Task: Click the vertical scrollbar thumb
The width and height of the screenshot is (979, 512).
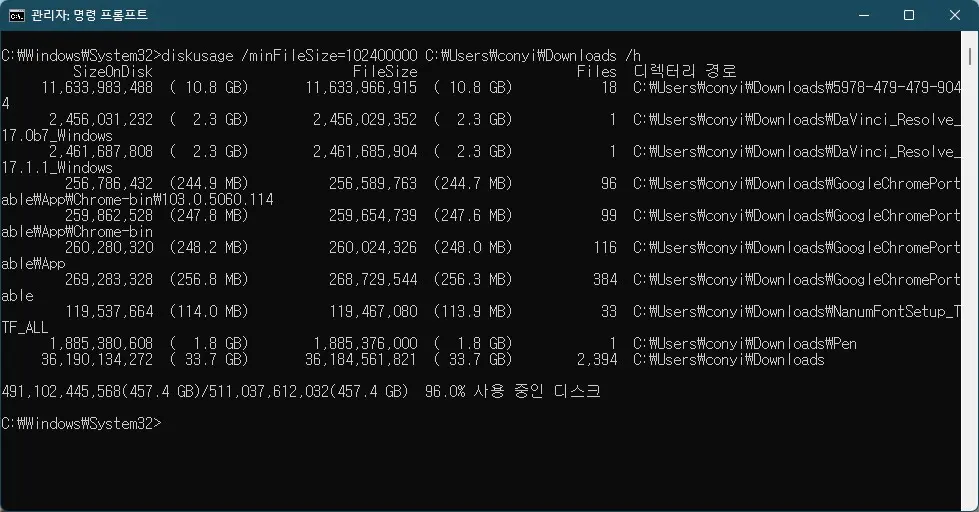Action: (970, 57)
